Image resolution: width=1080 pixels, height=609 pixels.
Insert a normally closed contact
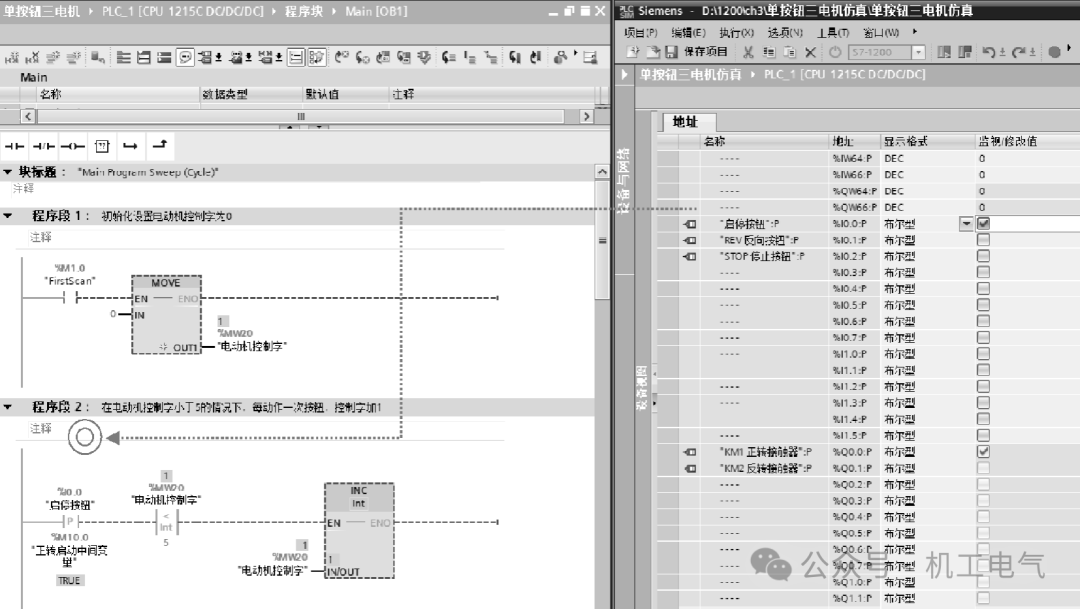coord(43,146)
